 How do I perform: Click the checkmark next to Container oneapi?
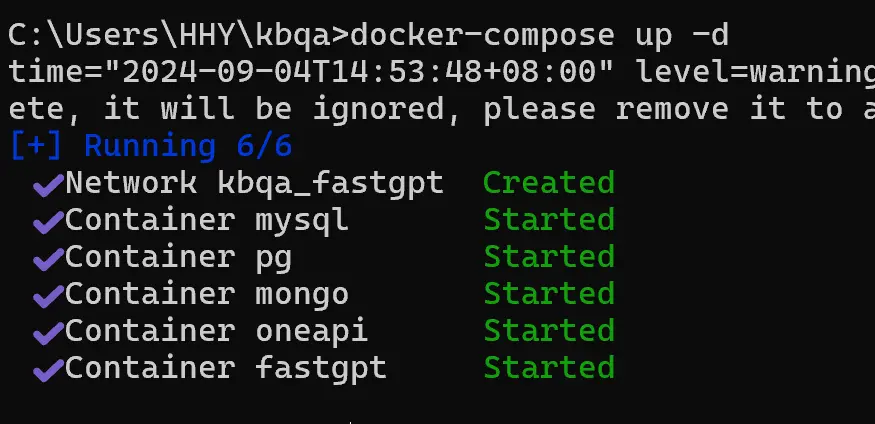(x=47, y=334)
